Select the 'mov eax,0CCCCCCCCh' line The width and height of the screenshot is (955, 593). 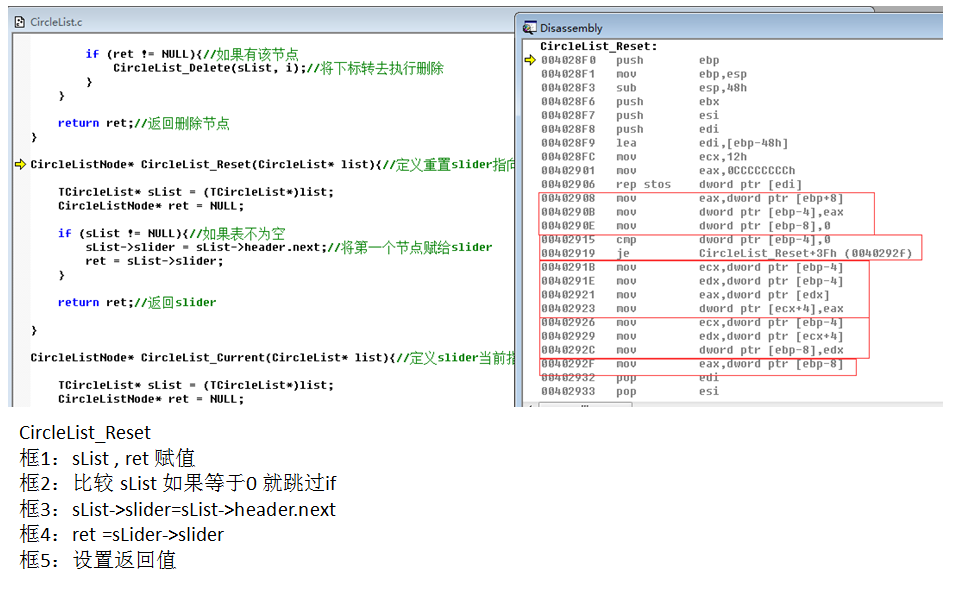(668, 170)
